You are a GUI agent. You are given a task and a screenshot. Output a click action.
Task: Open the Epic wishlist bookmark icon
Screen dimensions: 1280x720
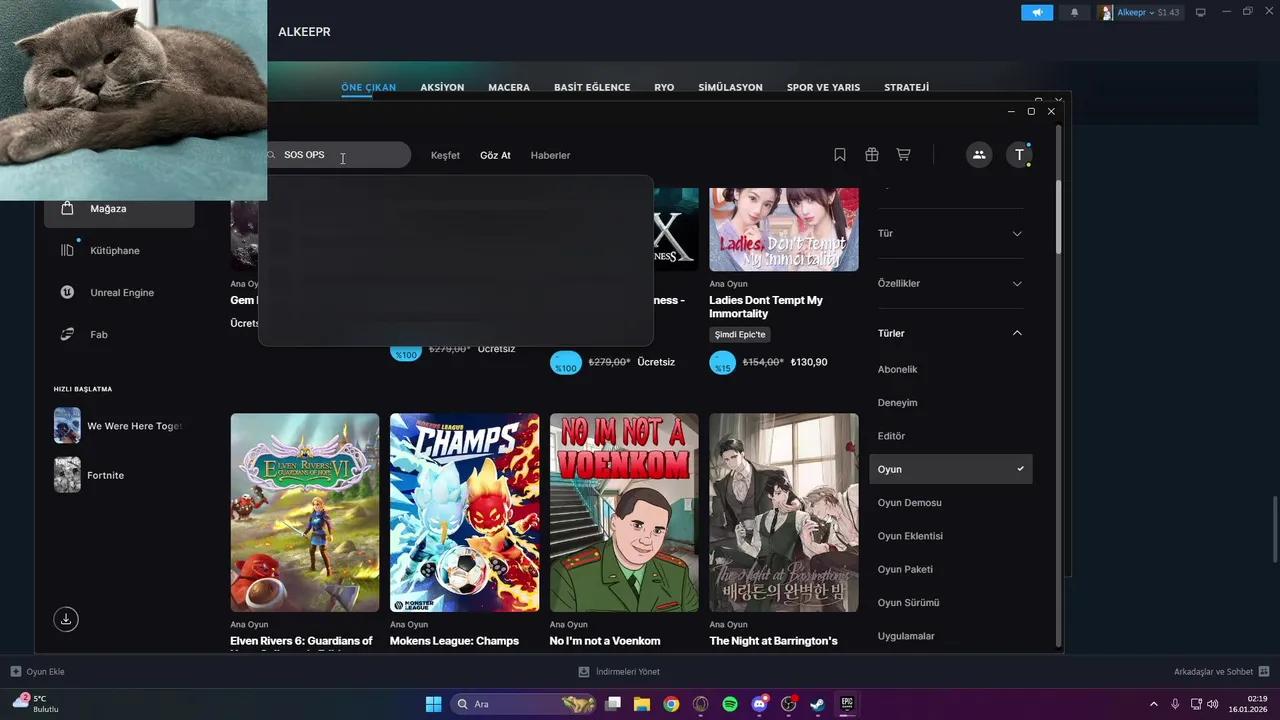click(x=840, y=155)
